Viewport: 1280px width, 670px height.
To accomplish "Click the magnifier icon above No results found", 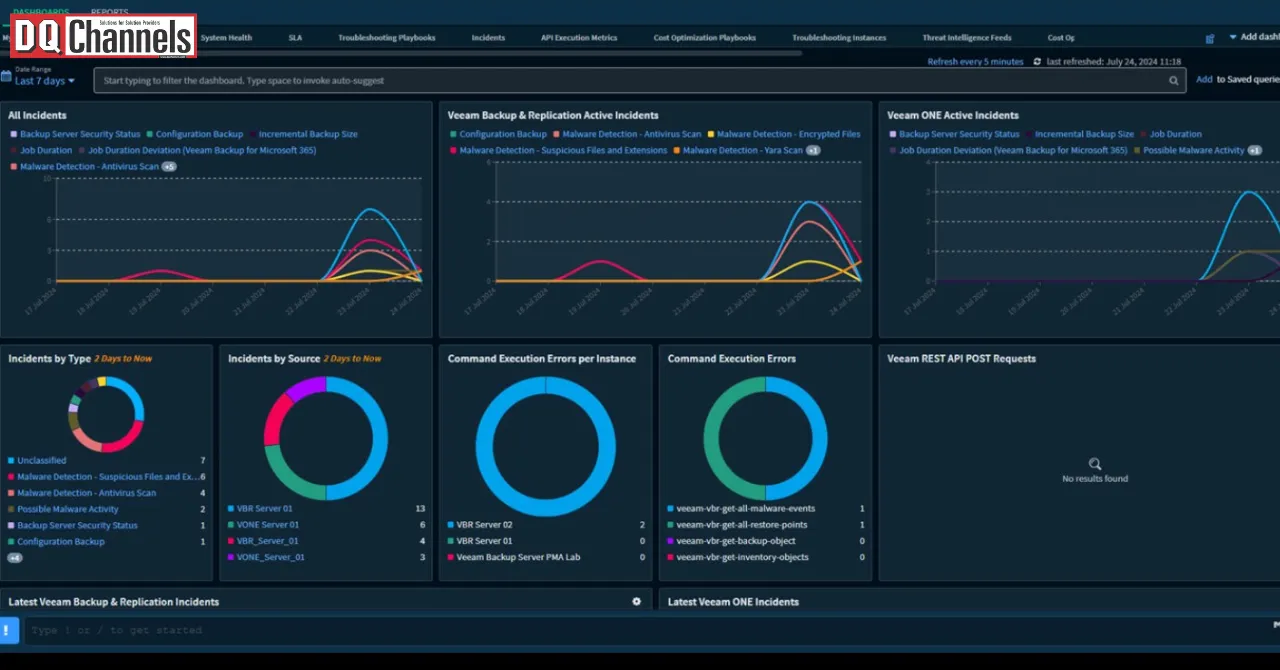I will [1095, 464].
